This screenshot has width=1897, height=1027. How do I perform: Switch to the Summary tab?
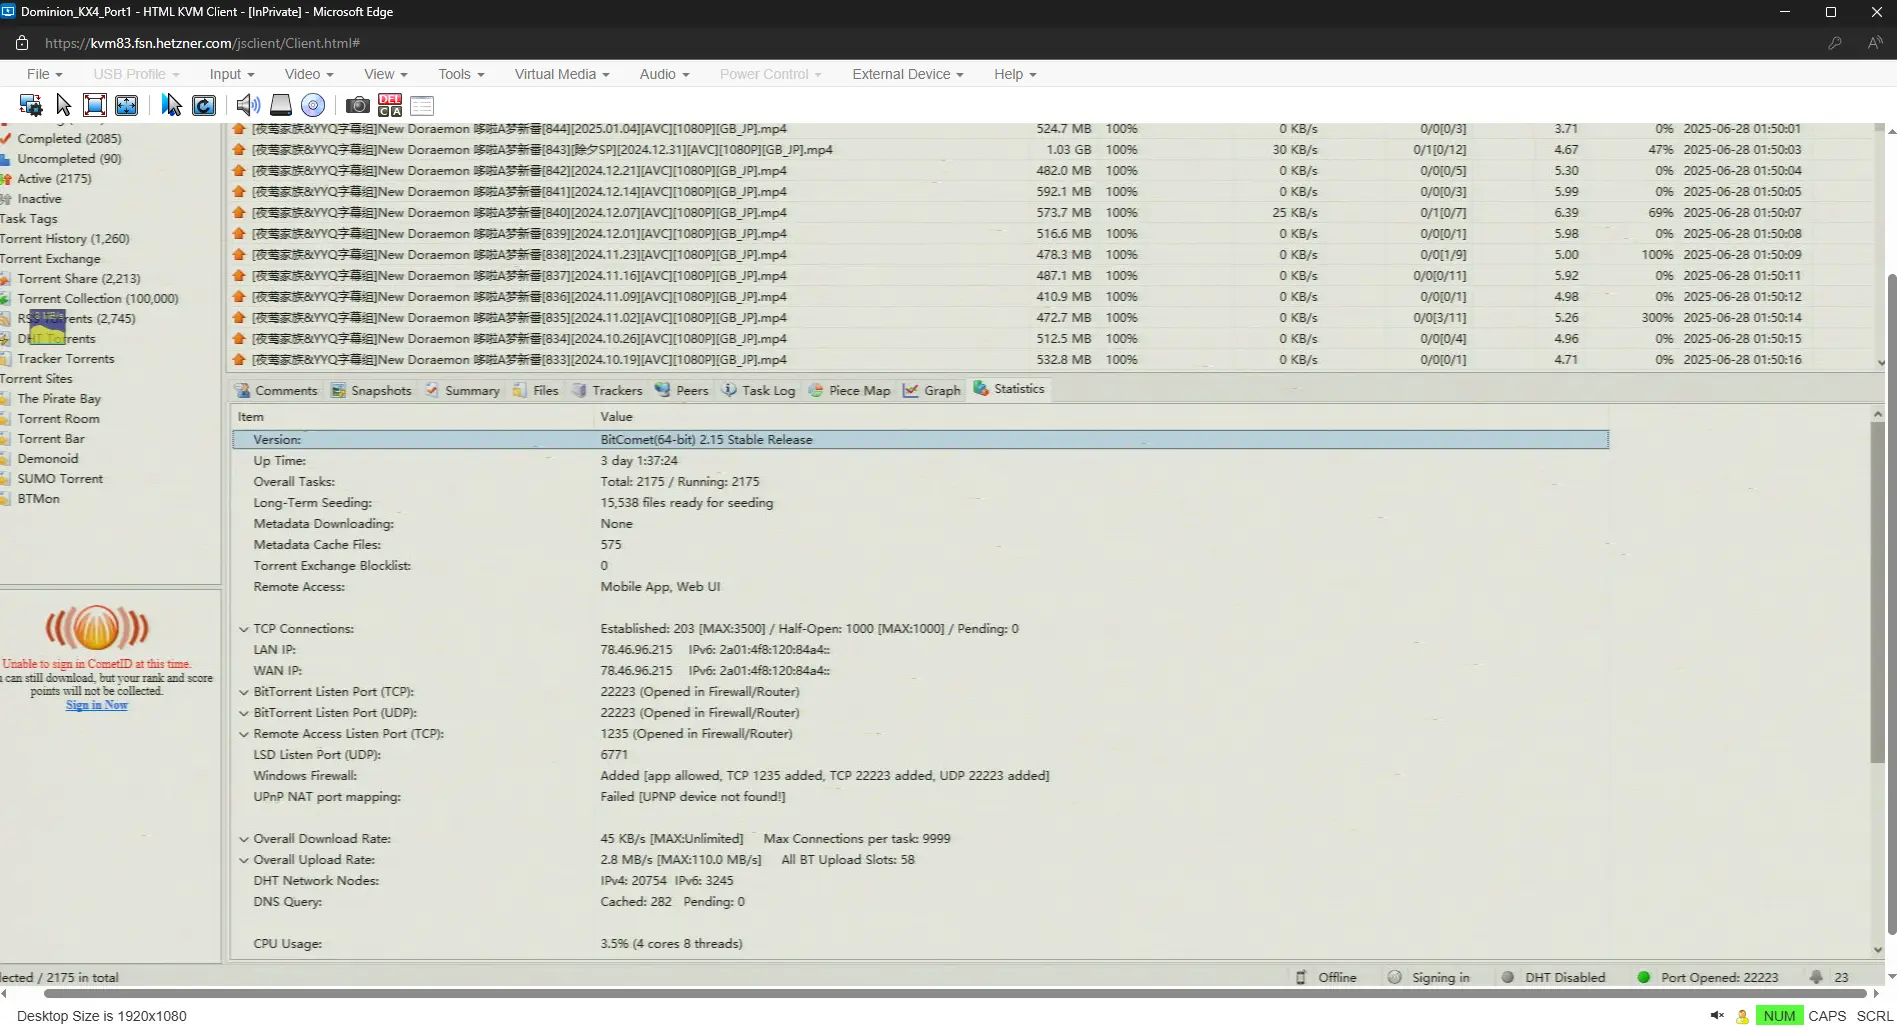(x=462, y=390)
